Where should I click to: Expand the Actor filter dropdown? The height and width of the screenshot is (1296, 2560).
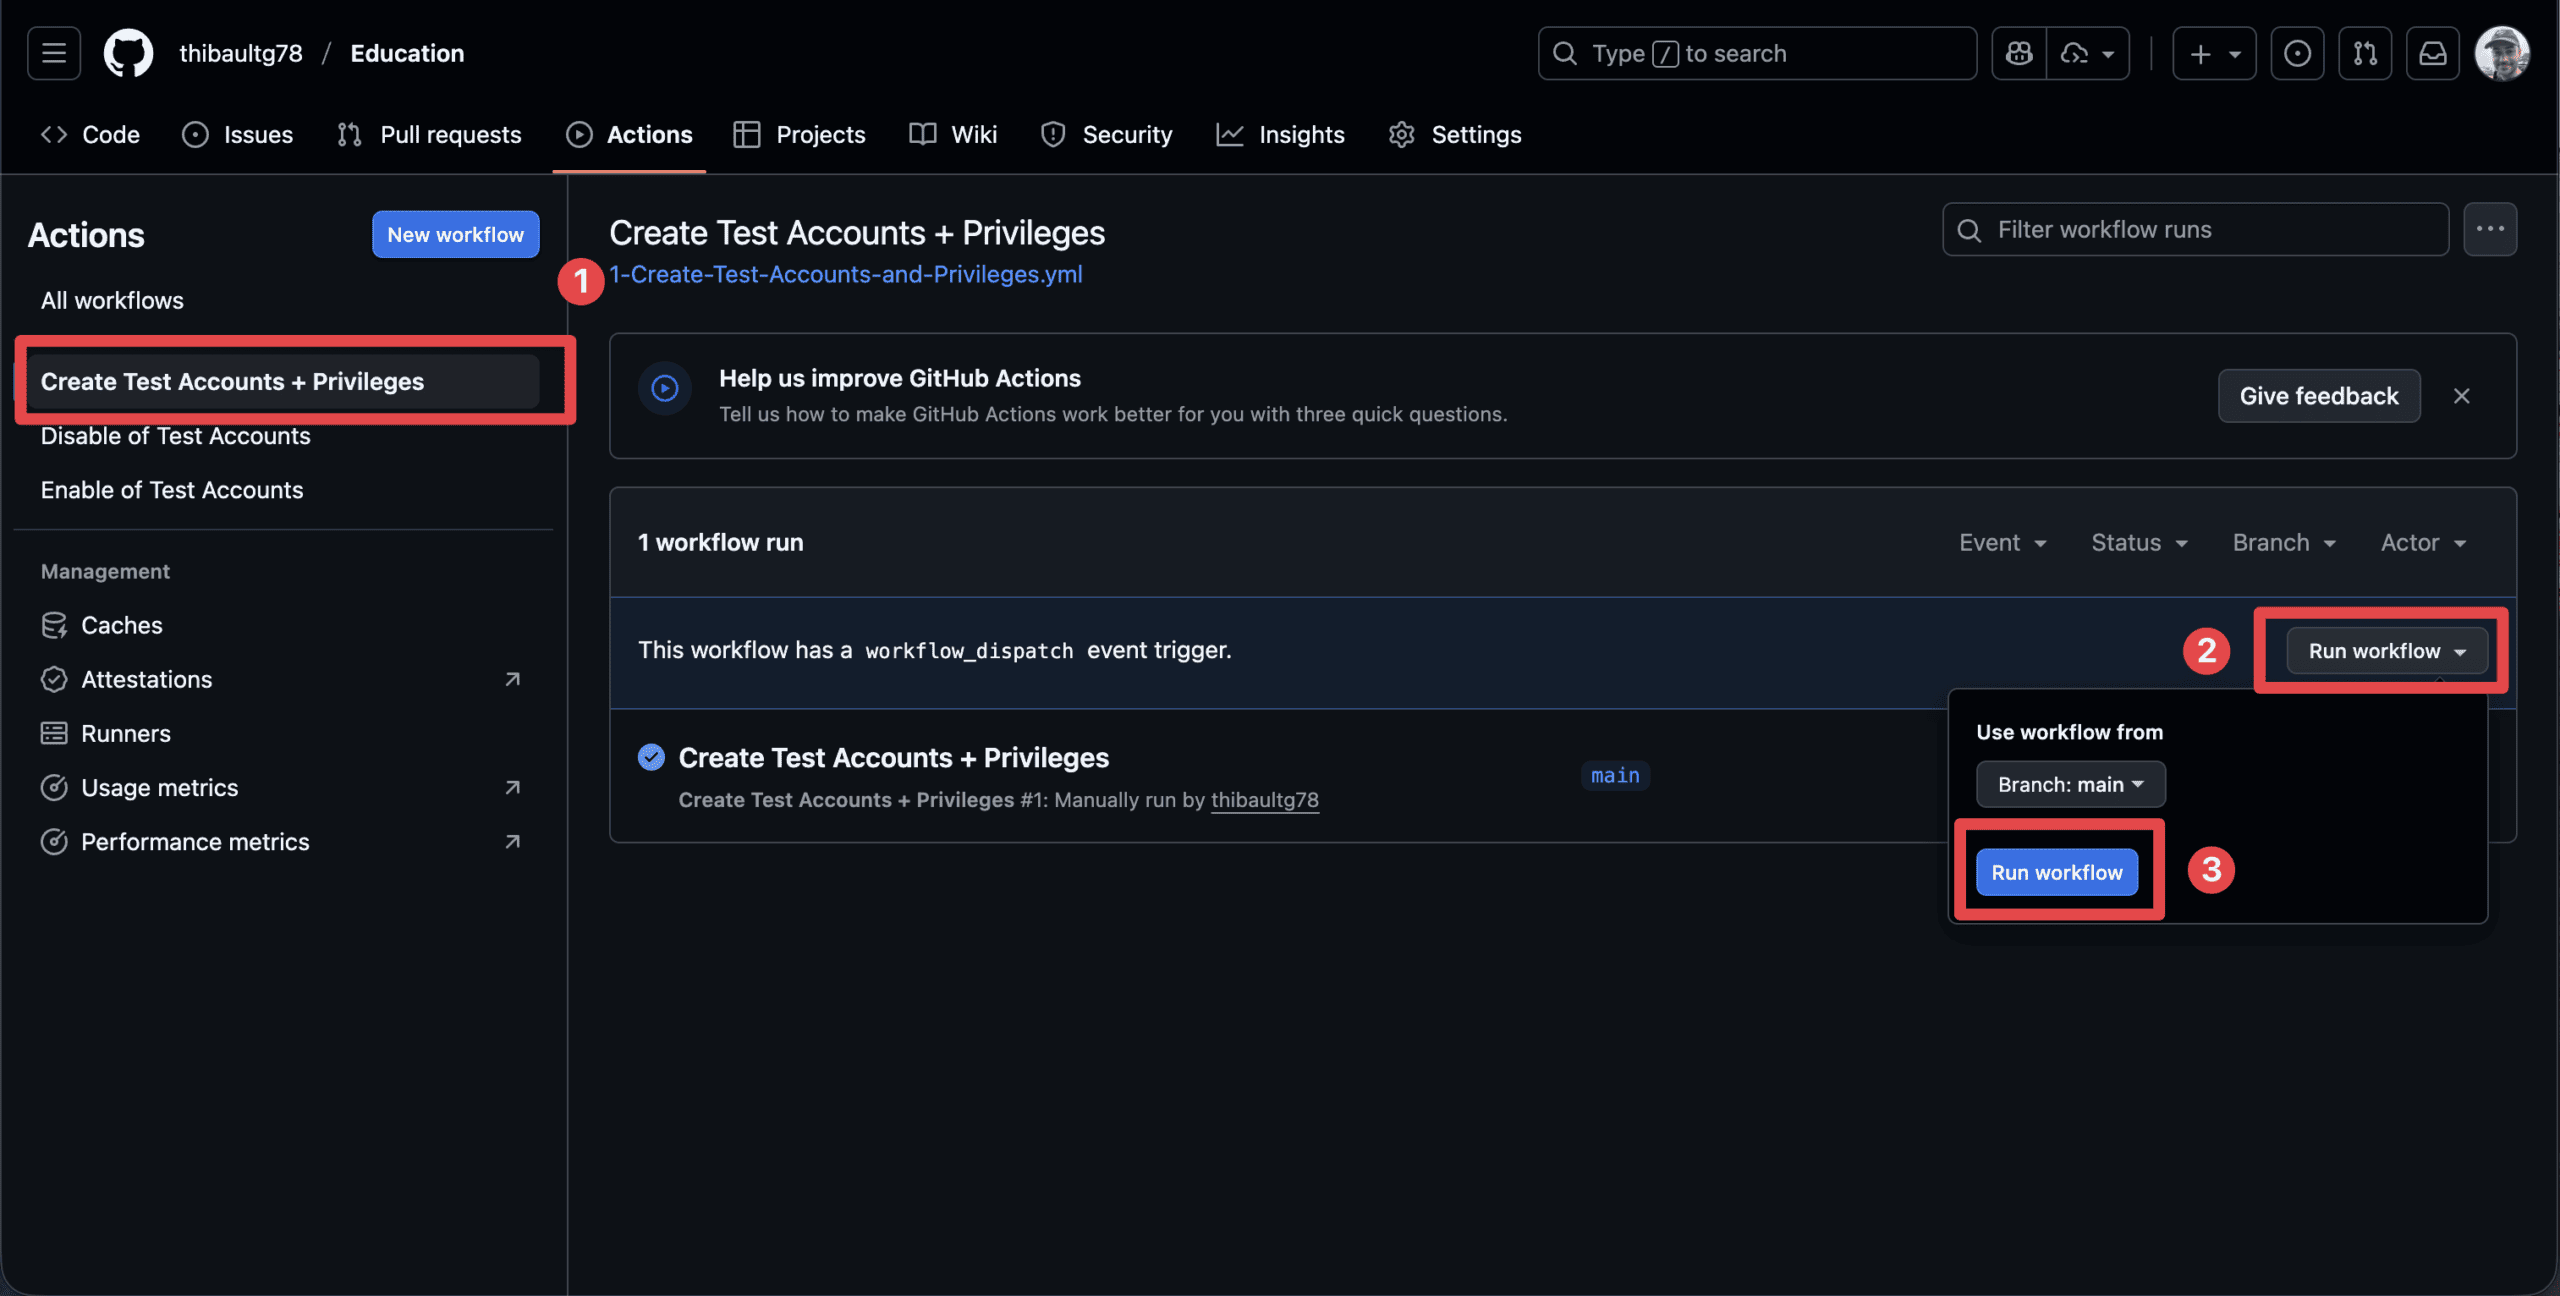point(2423,542)
